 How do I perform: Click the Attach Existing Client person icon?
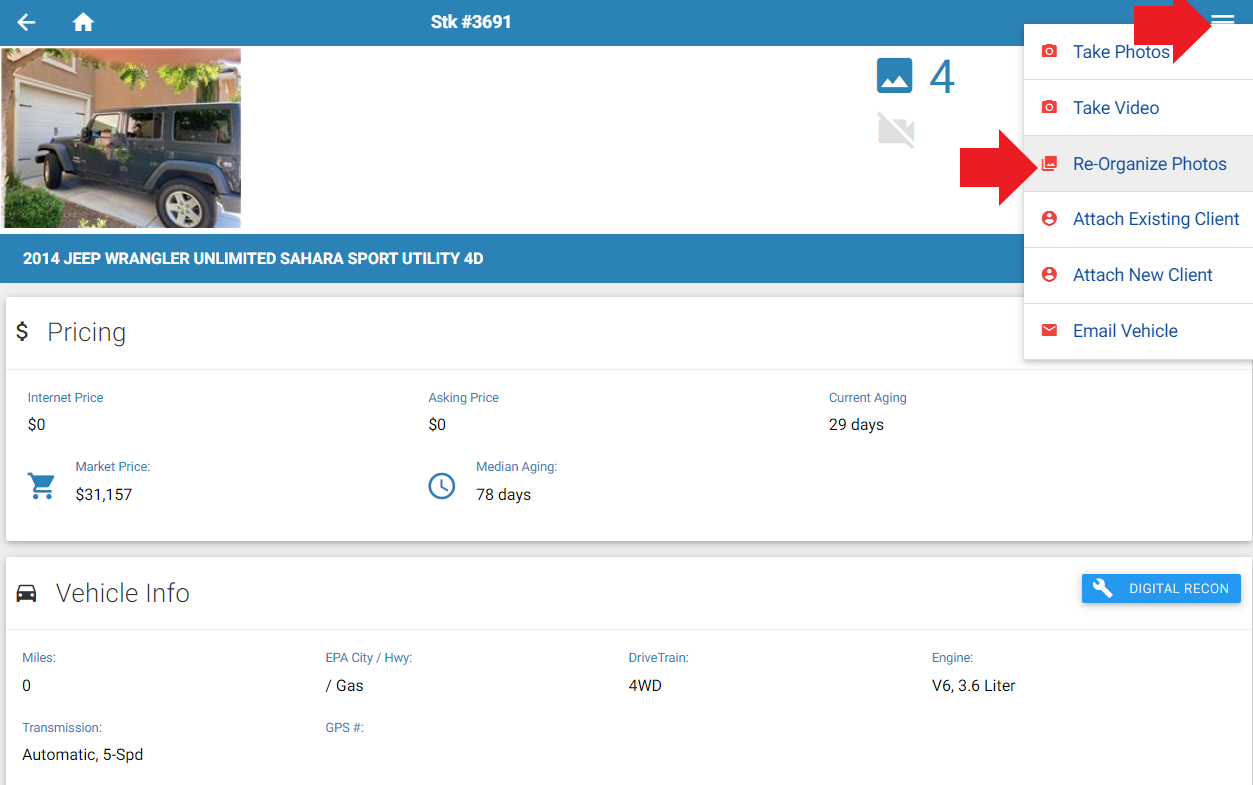tap(1049, 218)
